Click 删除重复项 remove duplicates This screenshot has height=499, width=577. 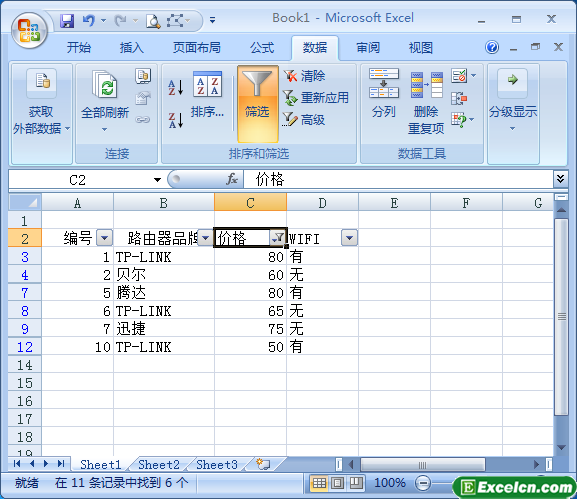pyautogui.click(x=426, y=103)
